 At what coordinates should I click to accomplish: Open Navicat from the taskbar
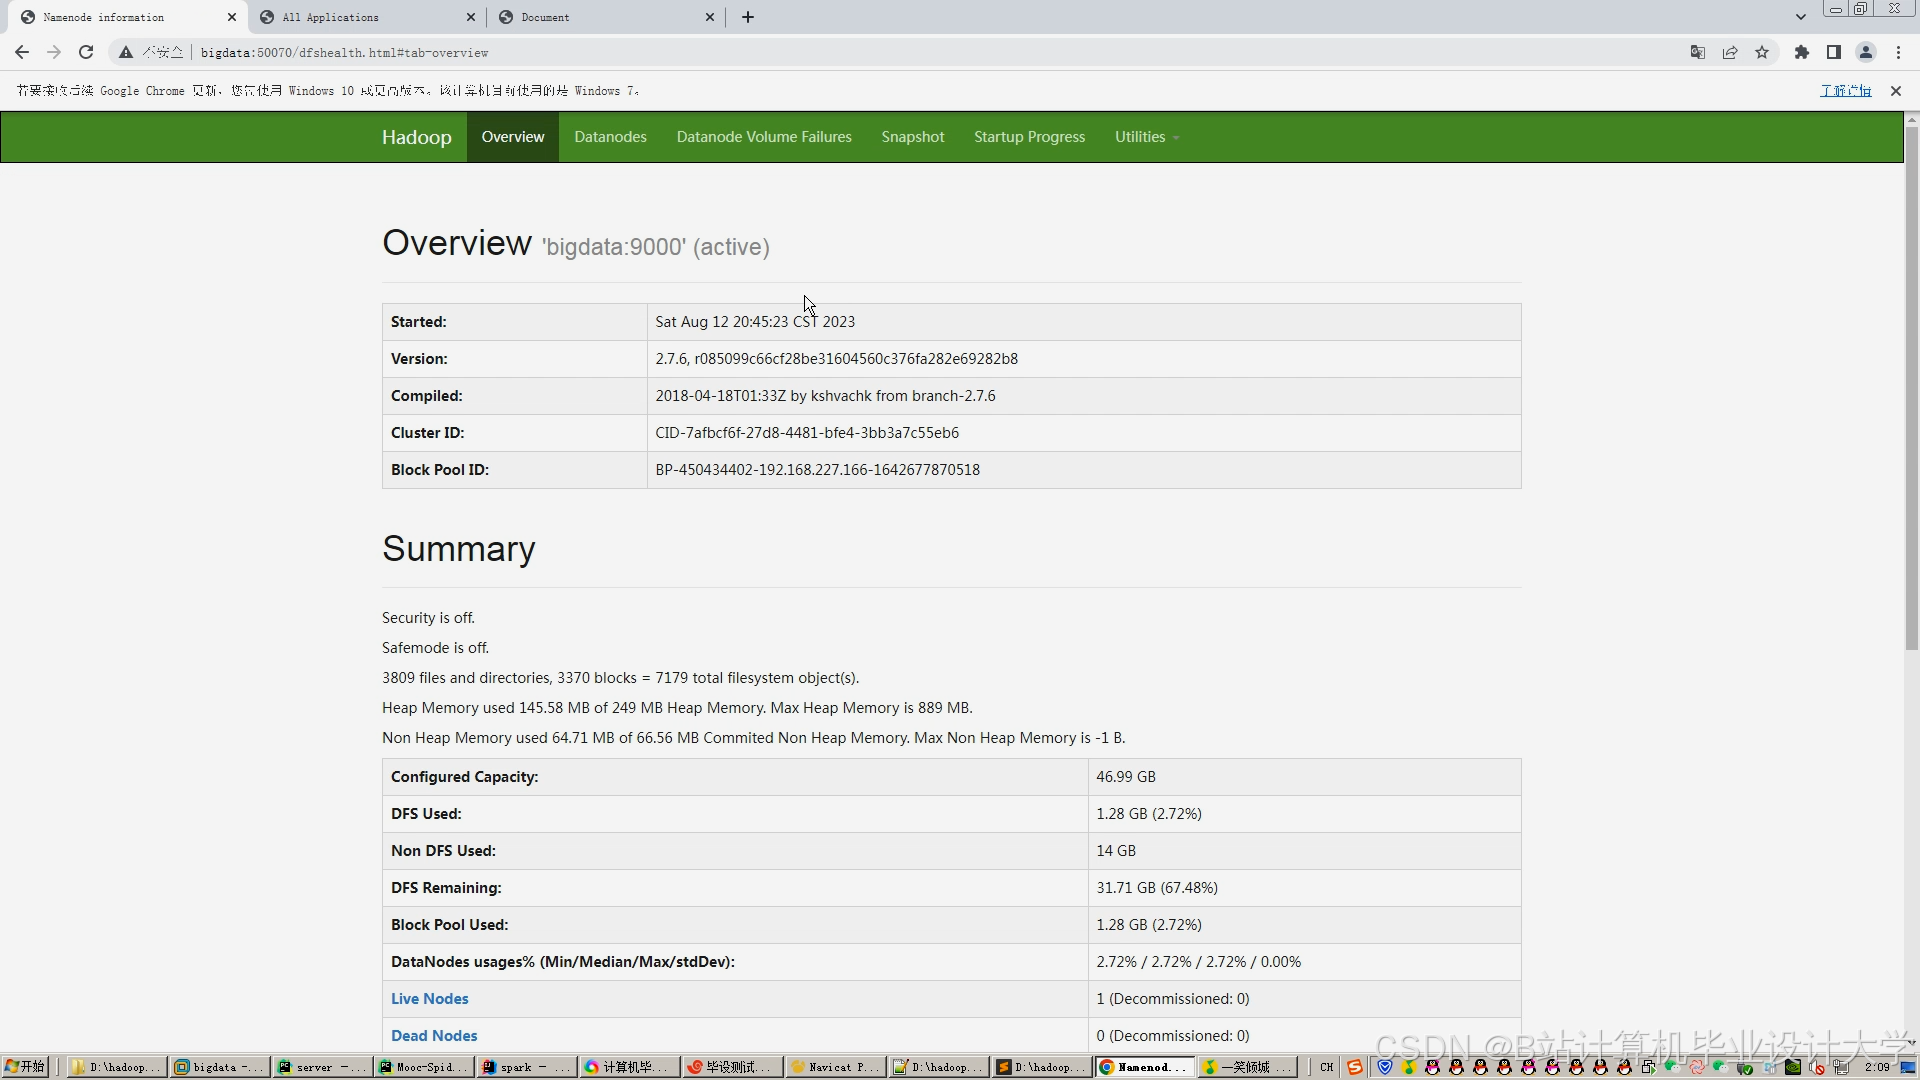click(x=835, y=1067)
